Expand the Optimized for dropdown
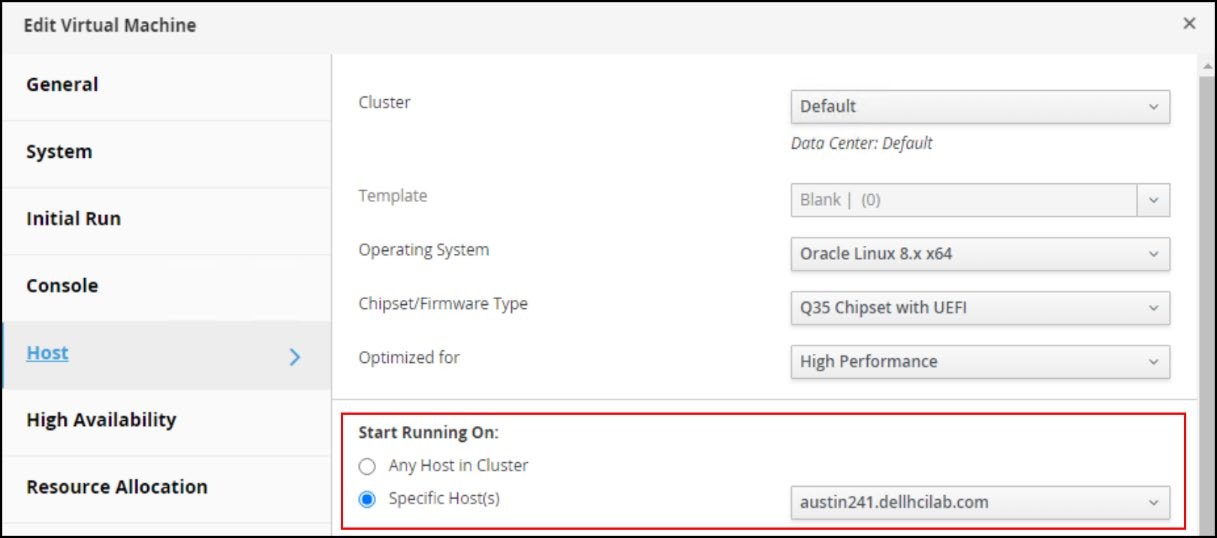 pyautogui.click(x=979, y=362)
